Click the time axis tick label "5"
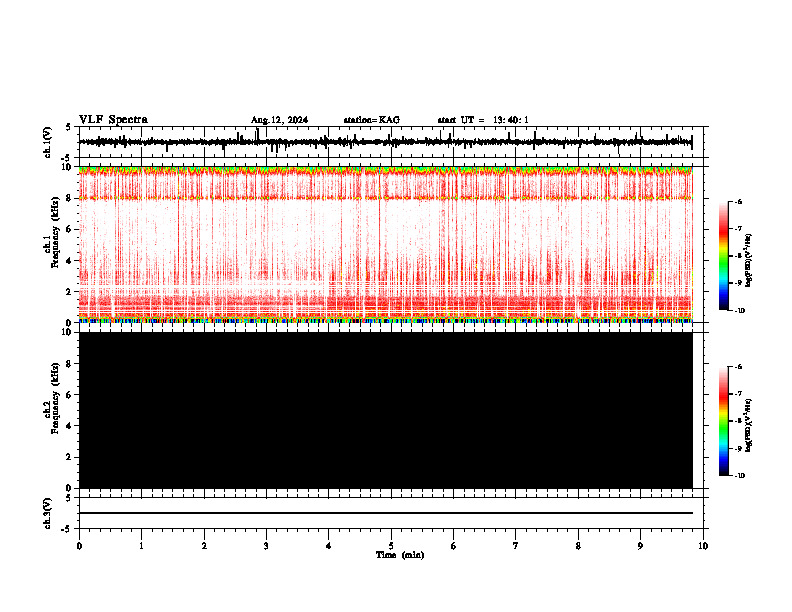792x612 pixels. tap(391, 546)
